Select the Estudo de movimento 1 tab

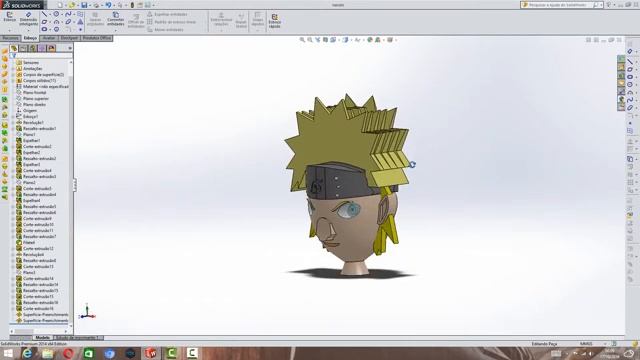[x=78, y=338]
